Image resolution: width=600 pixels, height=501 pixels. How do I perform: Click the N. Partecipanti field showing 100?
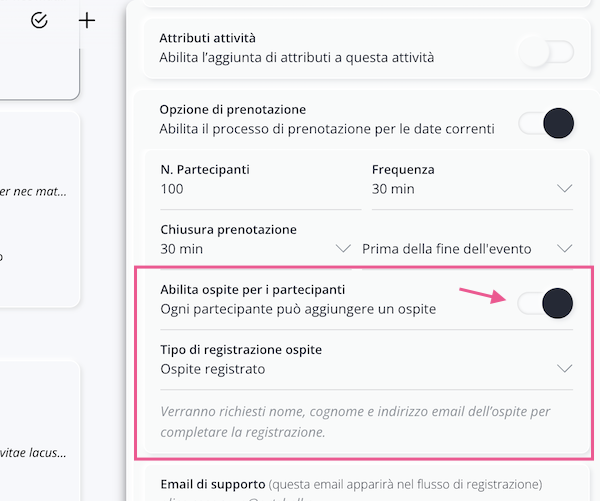[x=259, y=189]
